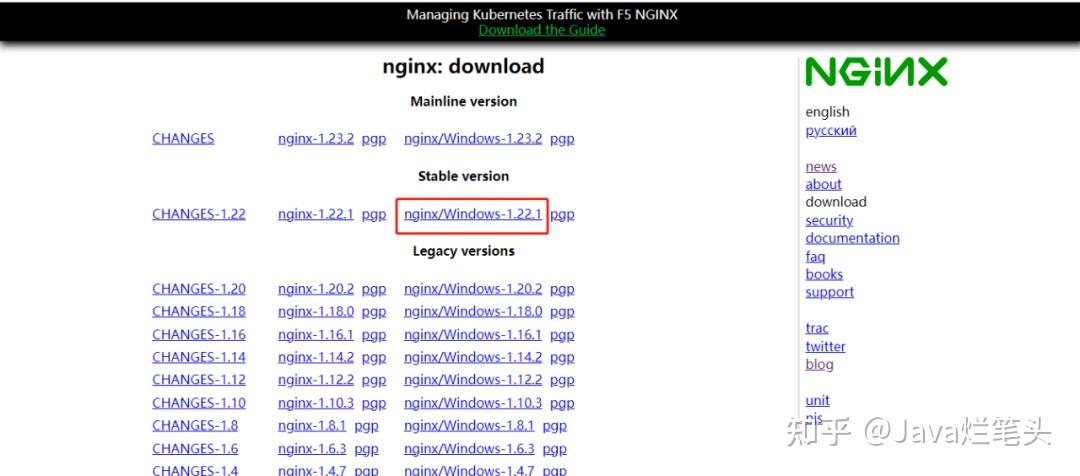Download nginx-1.22.1 source
Screen dimensions: 1080x476
[316, 214]
